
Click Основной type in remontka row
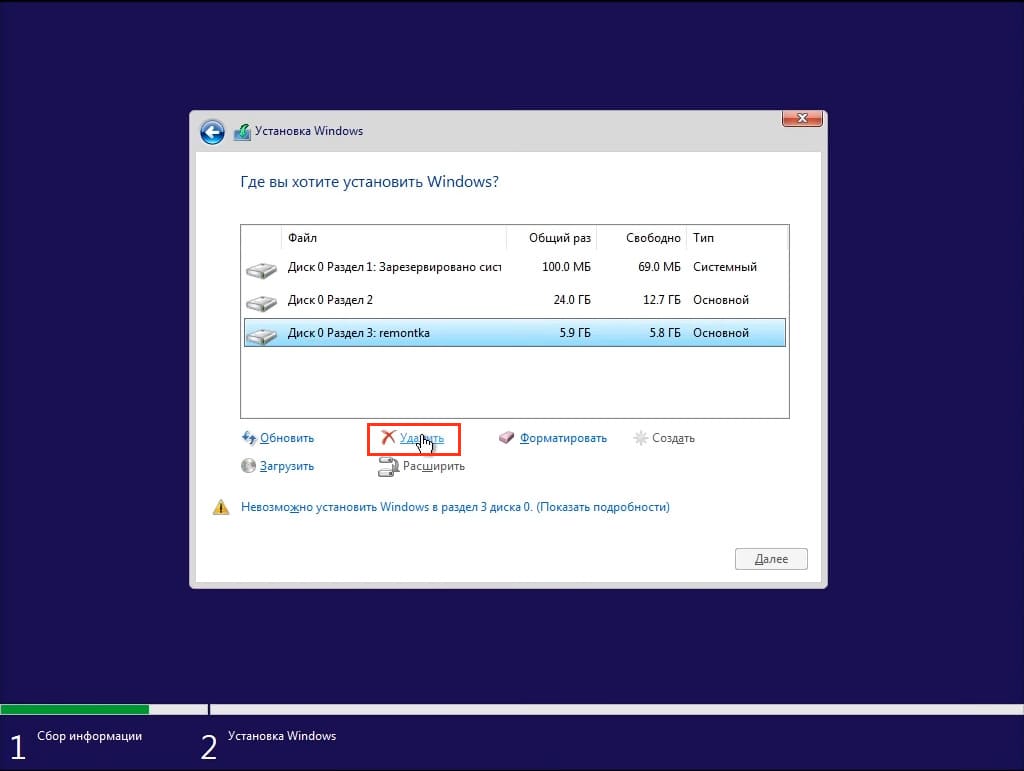point(721,333)
